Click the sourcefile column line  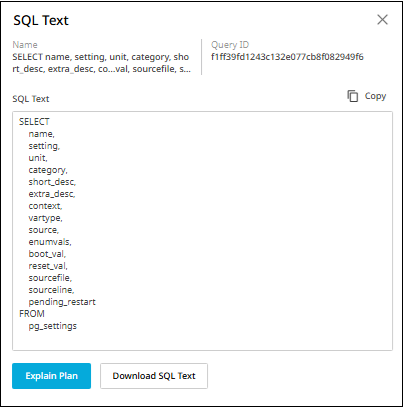[50, 278]
